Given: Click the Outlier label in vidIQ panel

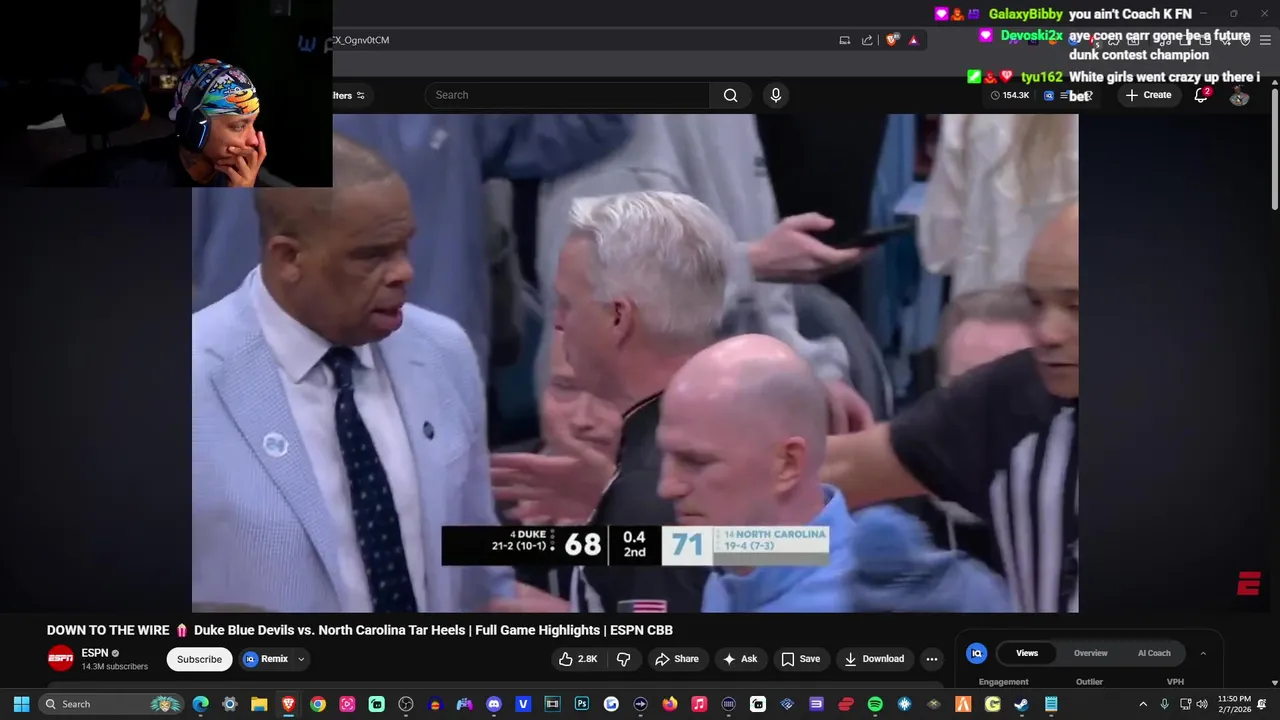Looking at the screenshot, I should (x=1089, y=682).
